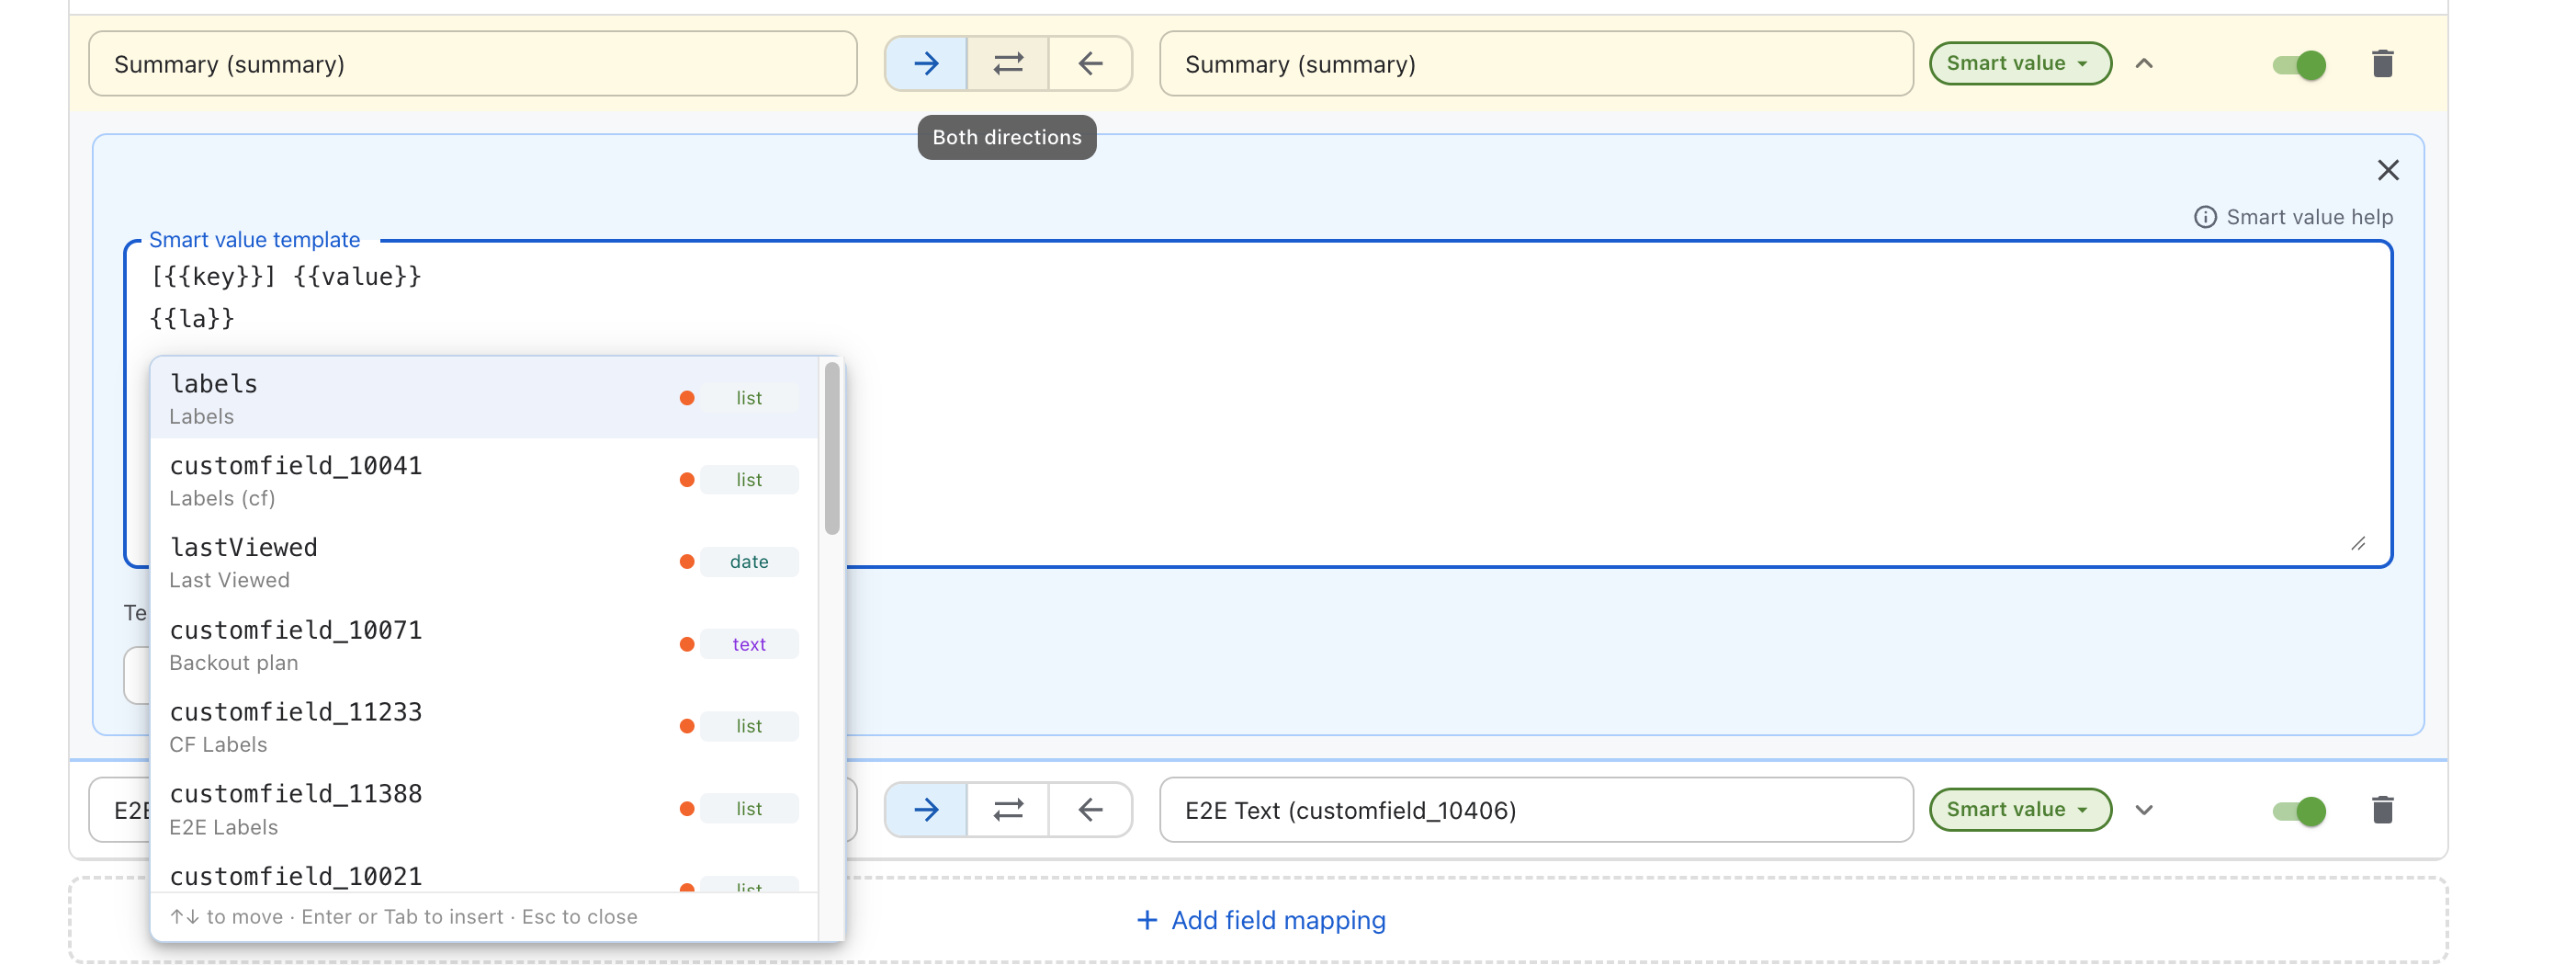This screenshot has width=2576, height=965.
Task: Delete the Summary field mapping
Action: [2382, 64]
